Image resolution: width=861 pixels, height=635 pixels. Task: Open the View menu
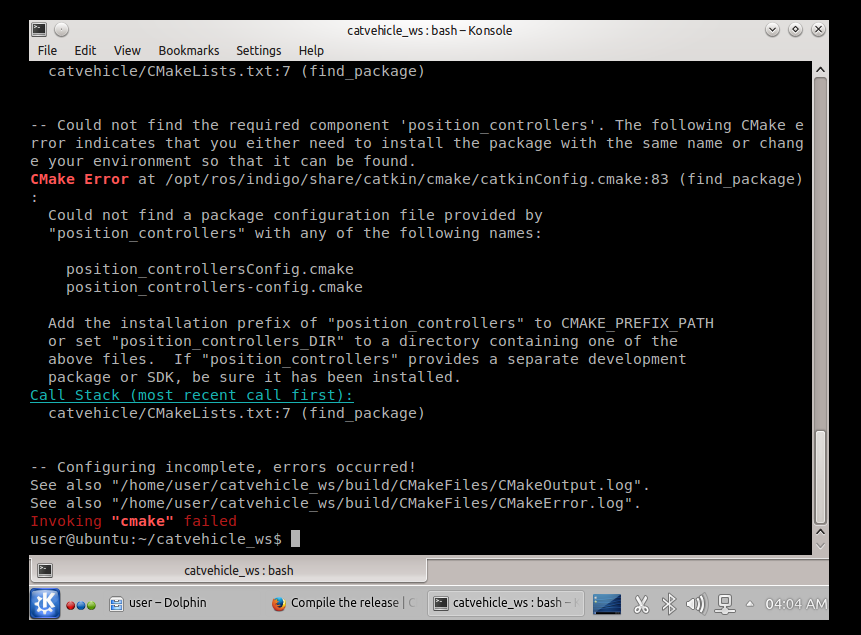coord(127,50)
